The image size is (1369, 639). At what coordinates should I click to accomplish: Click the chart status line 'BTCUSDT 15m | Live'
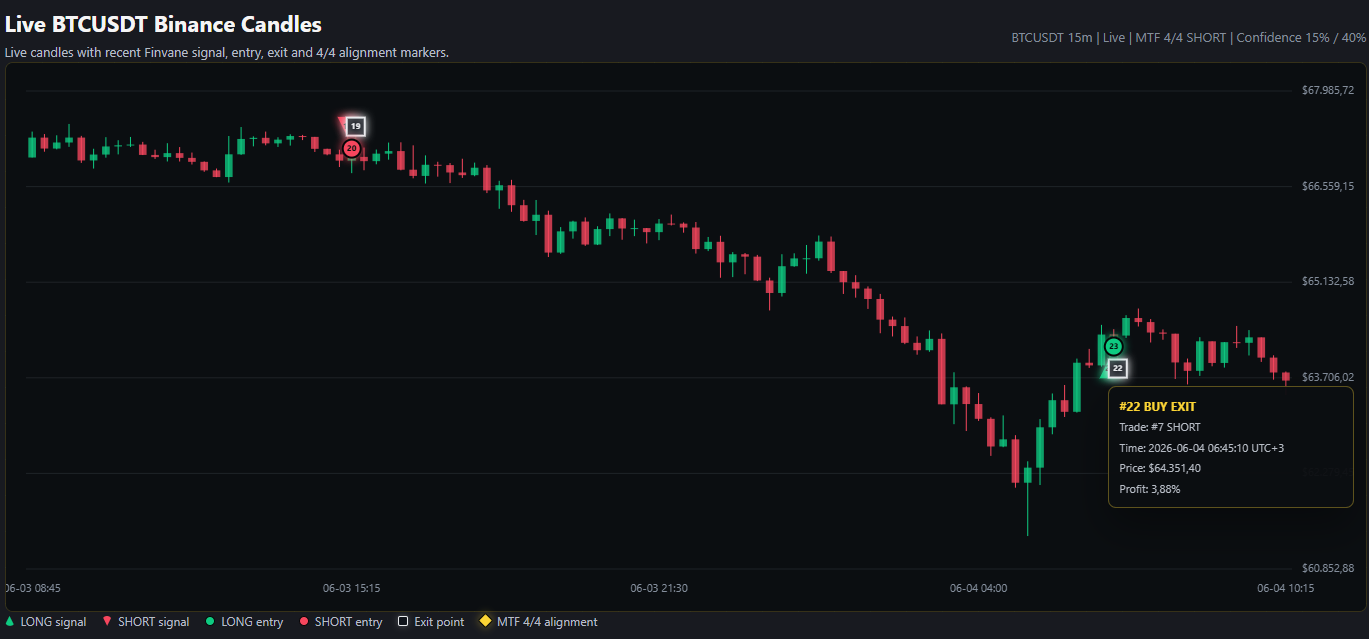pos(1068,38)
